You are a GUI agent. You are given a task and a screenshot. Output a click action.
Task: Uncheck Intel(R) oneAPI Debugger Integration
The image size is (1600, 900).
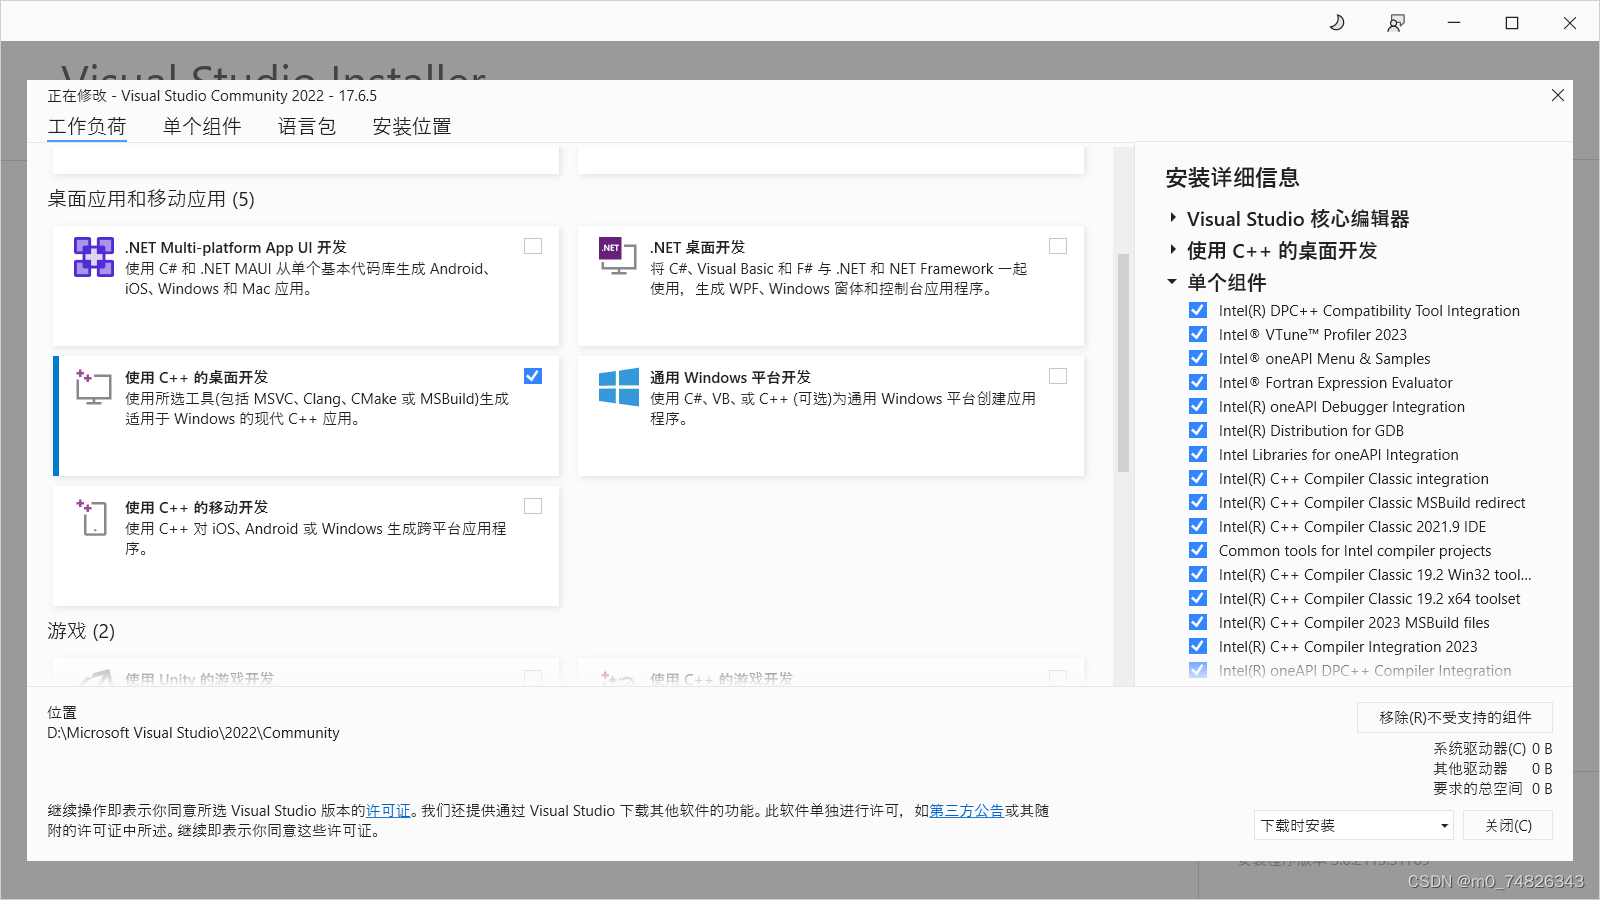tap(1198, 406)
